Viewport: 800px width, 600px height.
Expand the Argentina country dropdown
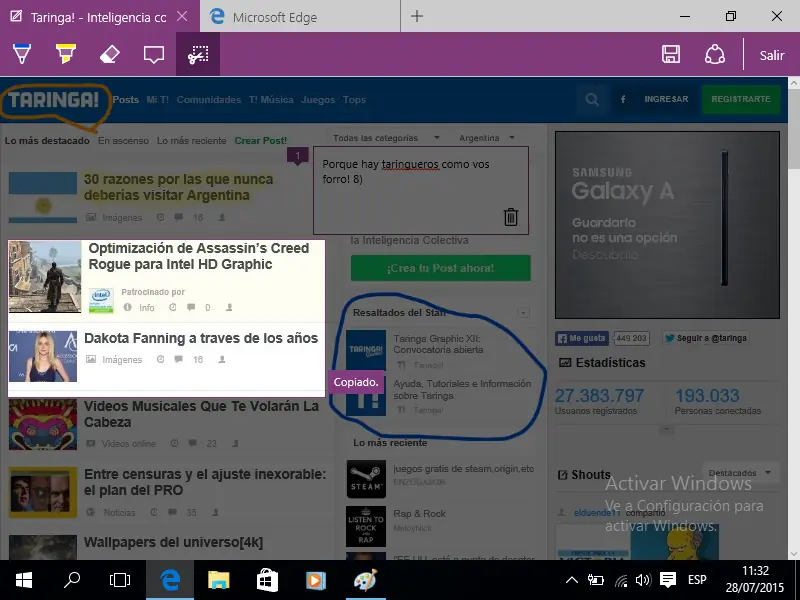(x=487, y=138)
